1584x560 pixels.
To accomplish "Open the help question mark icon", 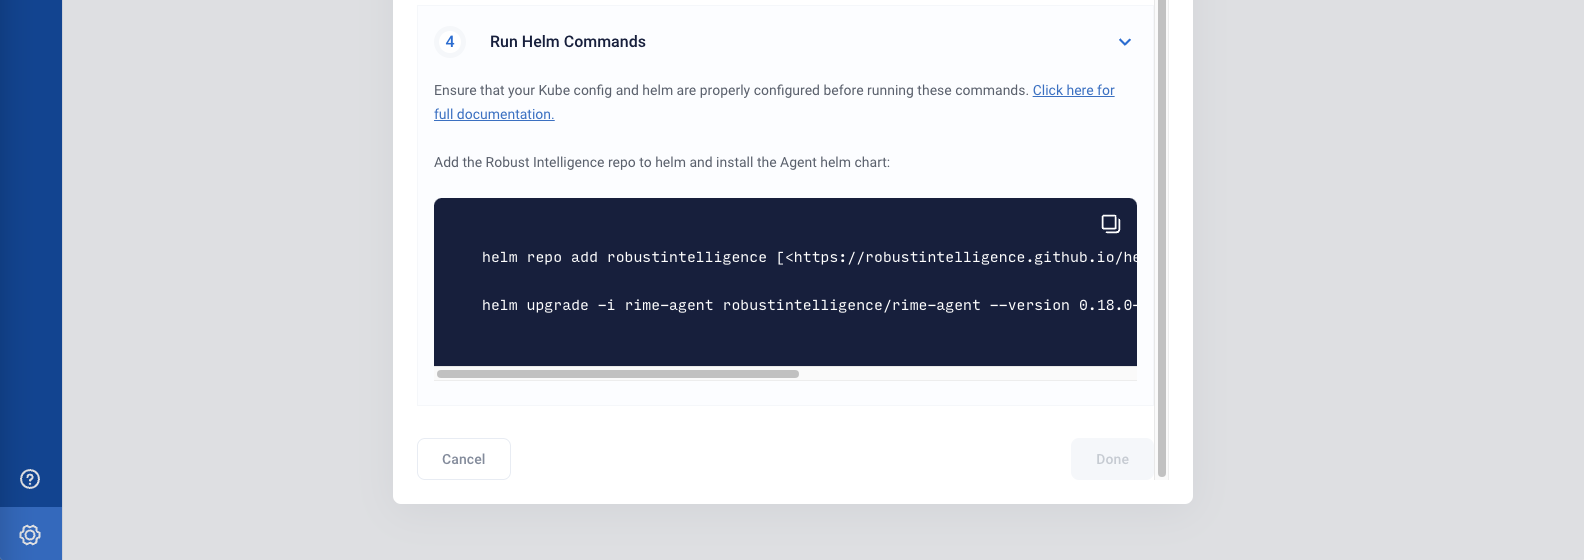I will click(30, 479).
